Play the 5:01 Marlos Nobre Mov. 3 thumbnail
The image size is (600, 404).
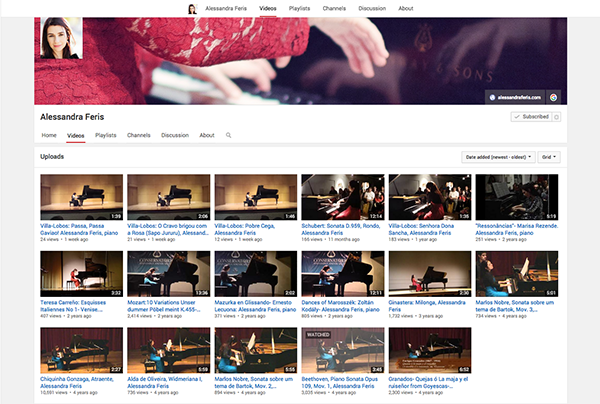517,274
